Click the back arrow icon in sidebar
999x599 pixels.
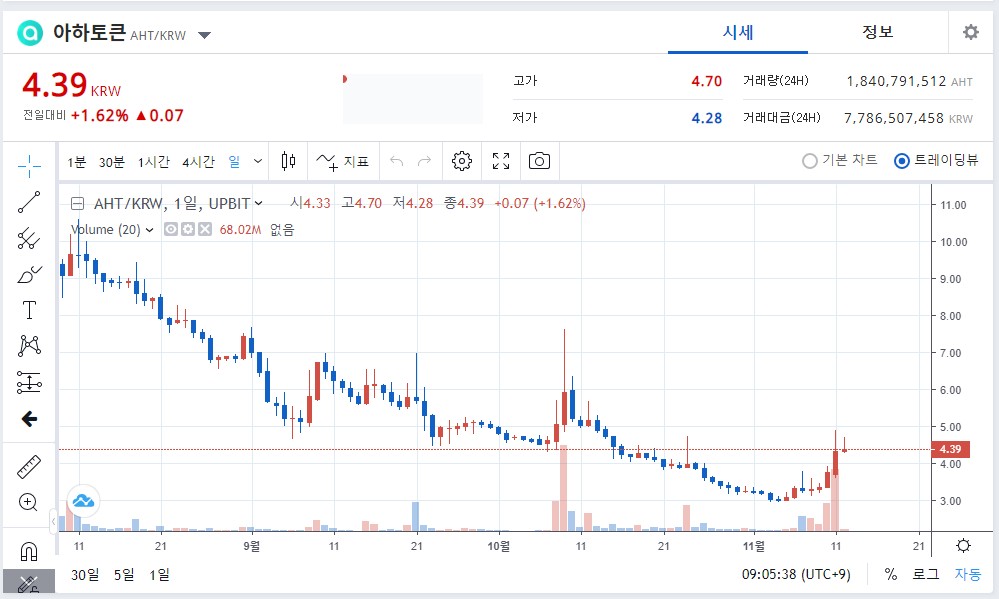coord(29,419)
